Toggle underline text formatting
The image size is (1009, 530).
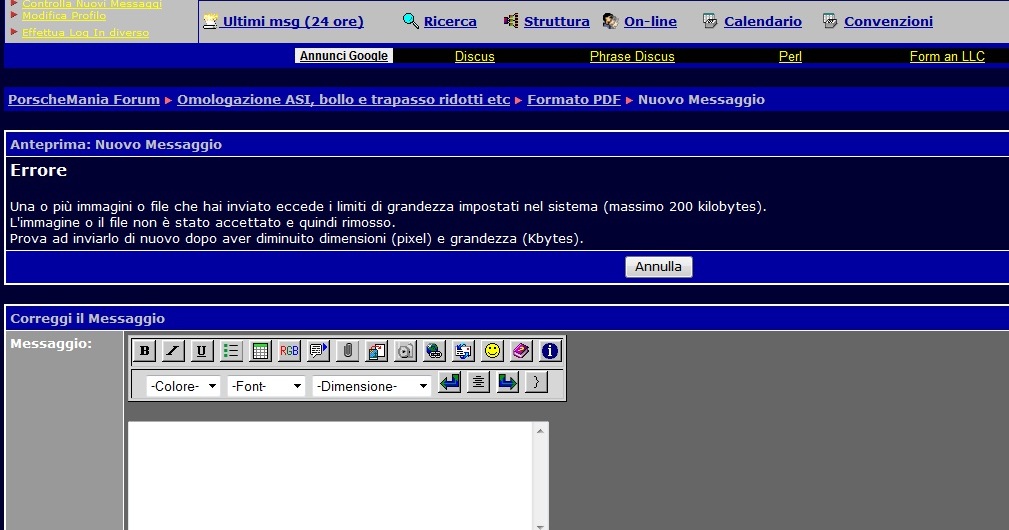pyautogui.click(x=202, y=351)
